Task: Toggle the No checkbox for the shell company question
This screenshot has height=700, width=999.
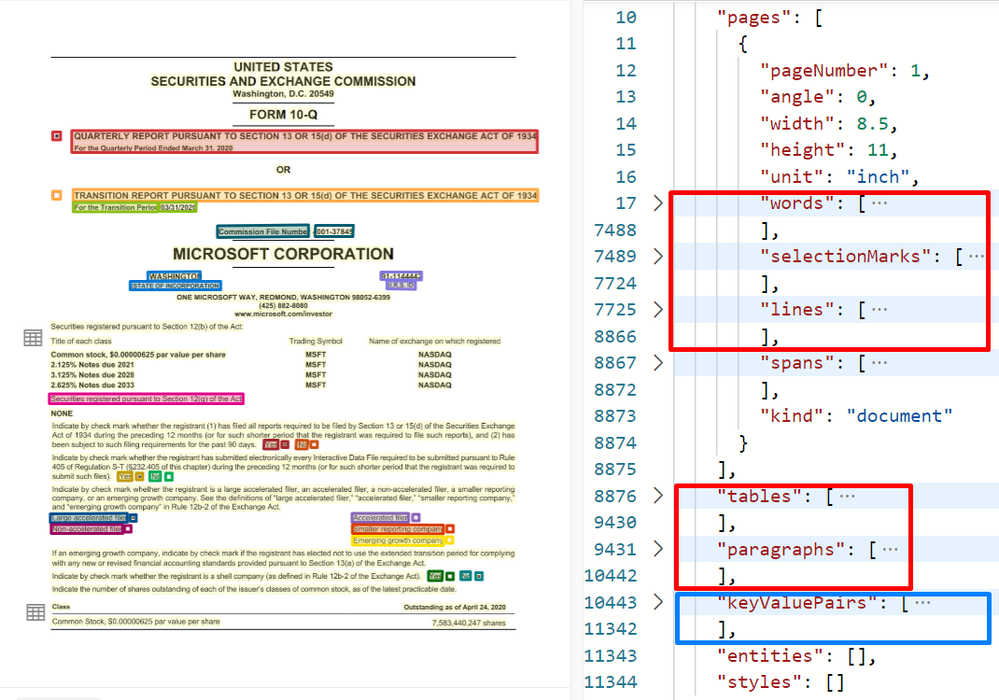Action: pyautogui.click(x=478, y=576)
